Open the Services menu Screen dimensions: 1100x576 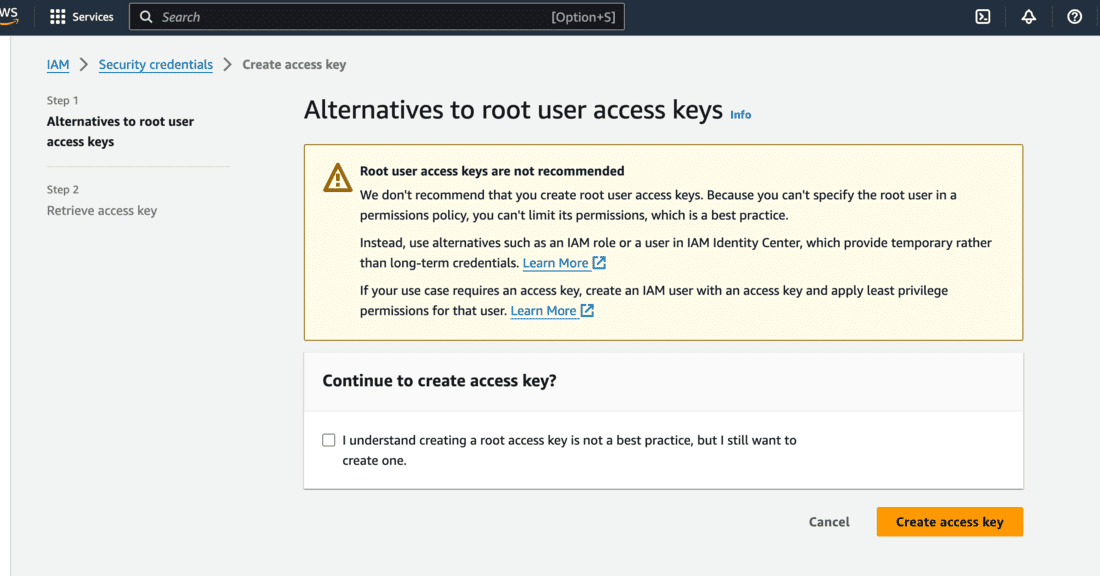(x=93, y=17)
